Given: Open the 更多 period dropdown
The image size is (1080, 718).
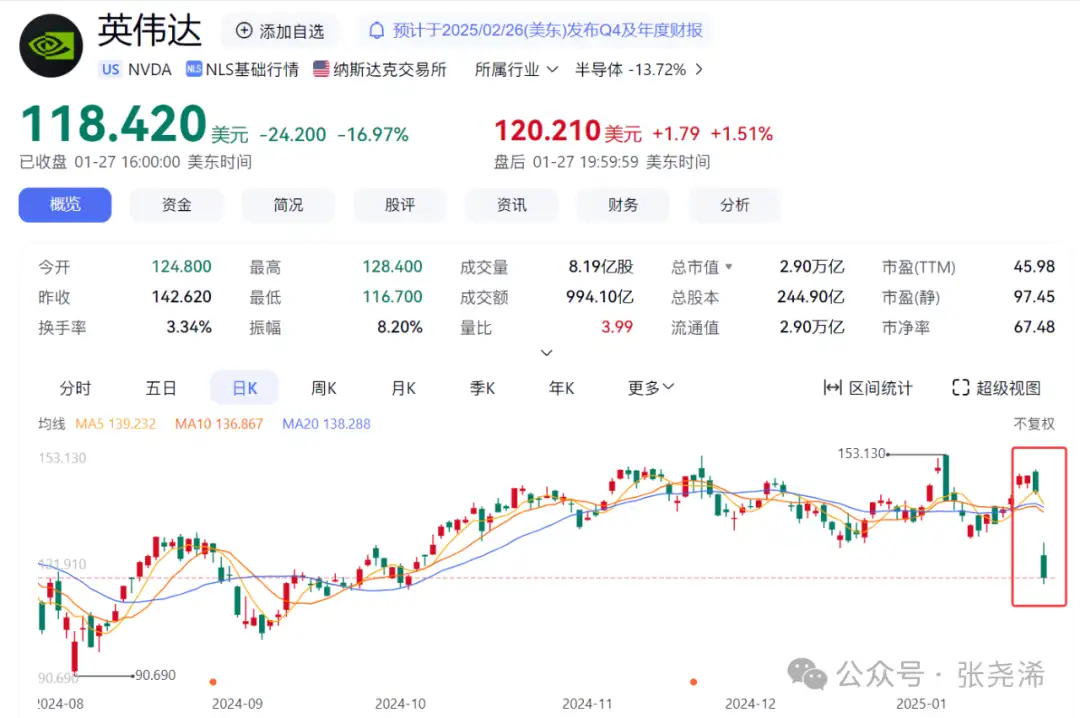Looking at the screenshot, I should [650, 389].
